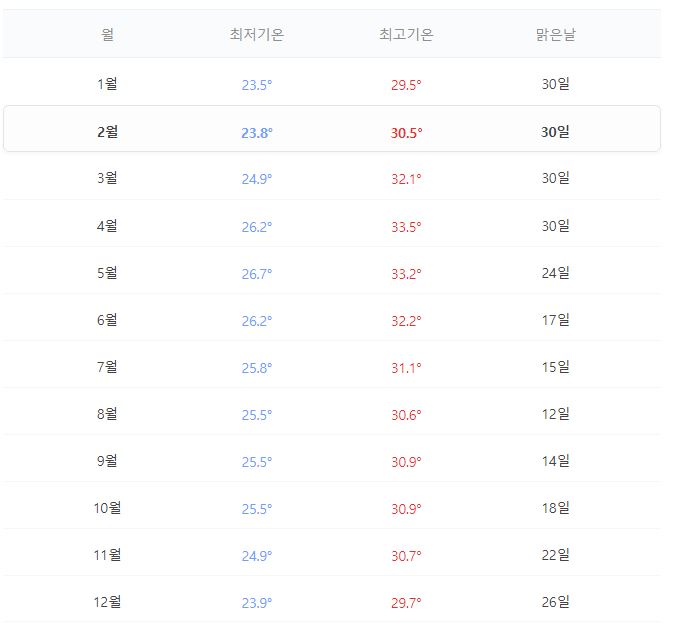Select the 9월 row label
Viewport: 677px width, 637px height.
click(108, 461)
